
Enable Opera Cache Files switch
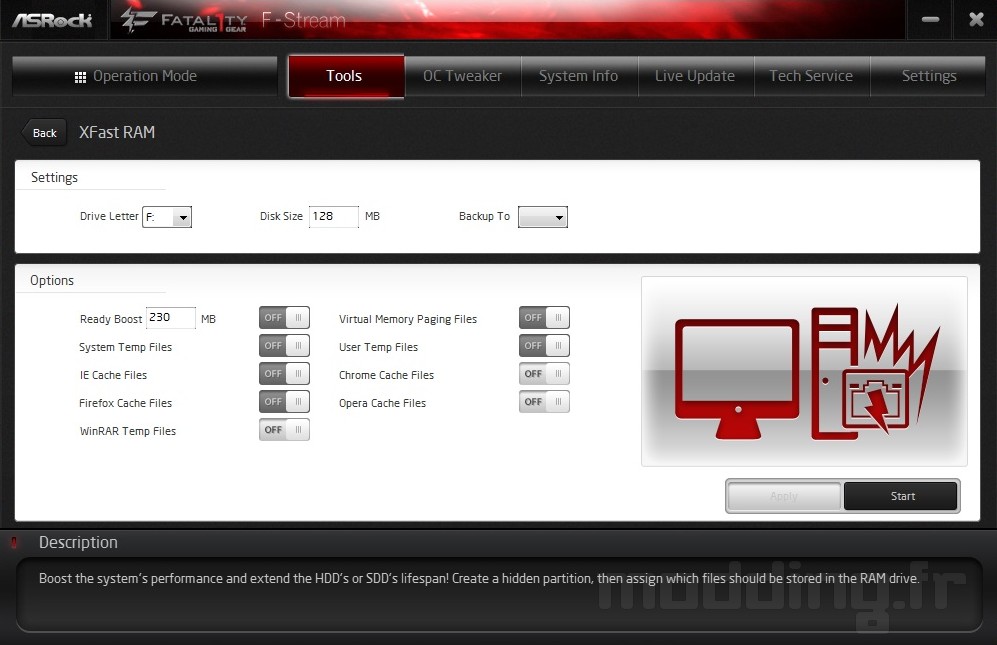pos(544,401)
